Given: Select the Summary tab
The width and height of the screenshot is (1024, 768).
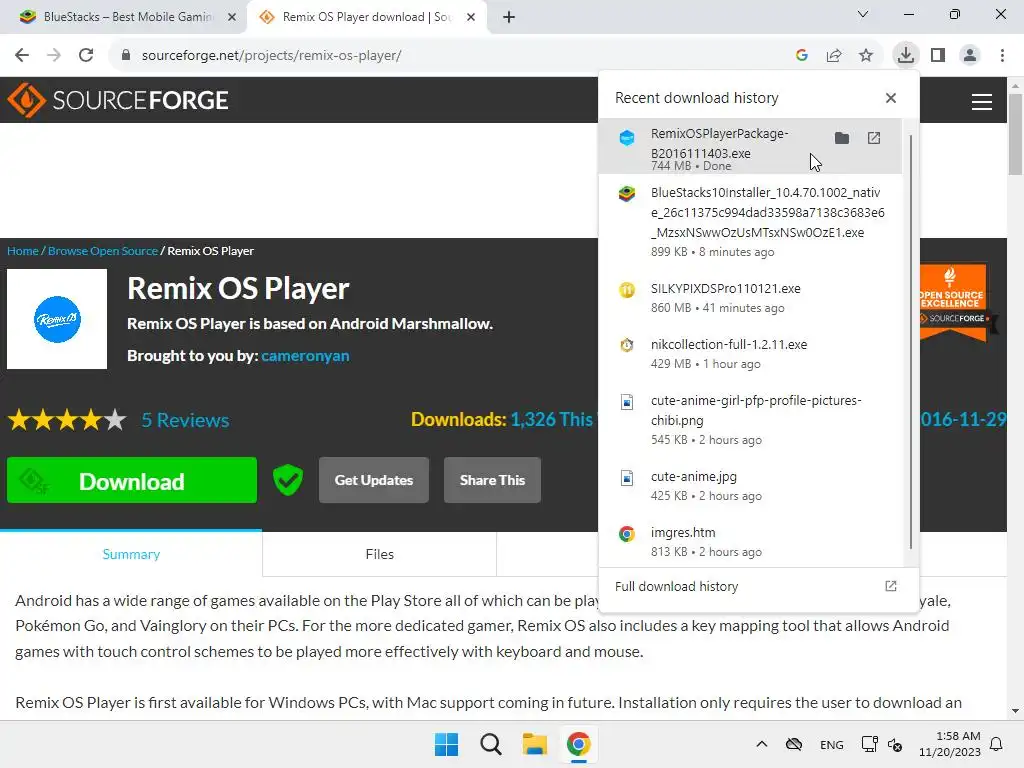Looking at the screenshot, I should [131, 554].
